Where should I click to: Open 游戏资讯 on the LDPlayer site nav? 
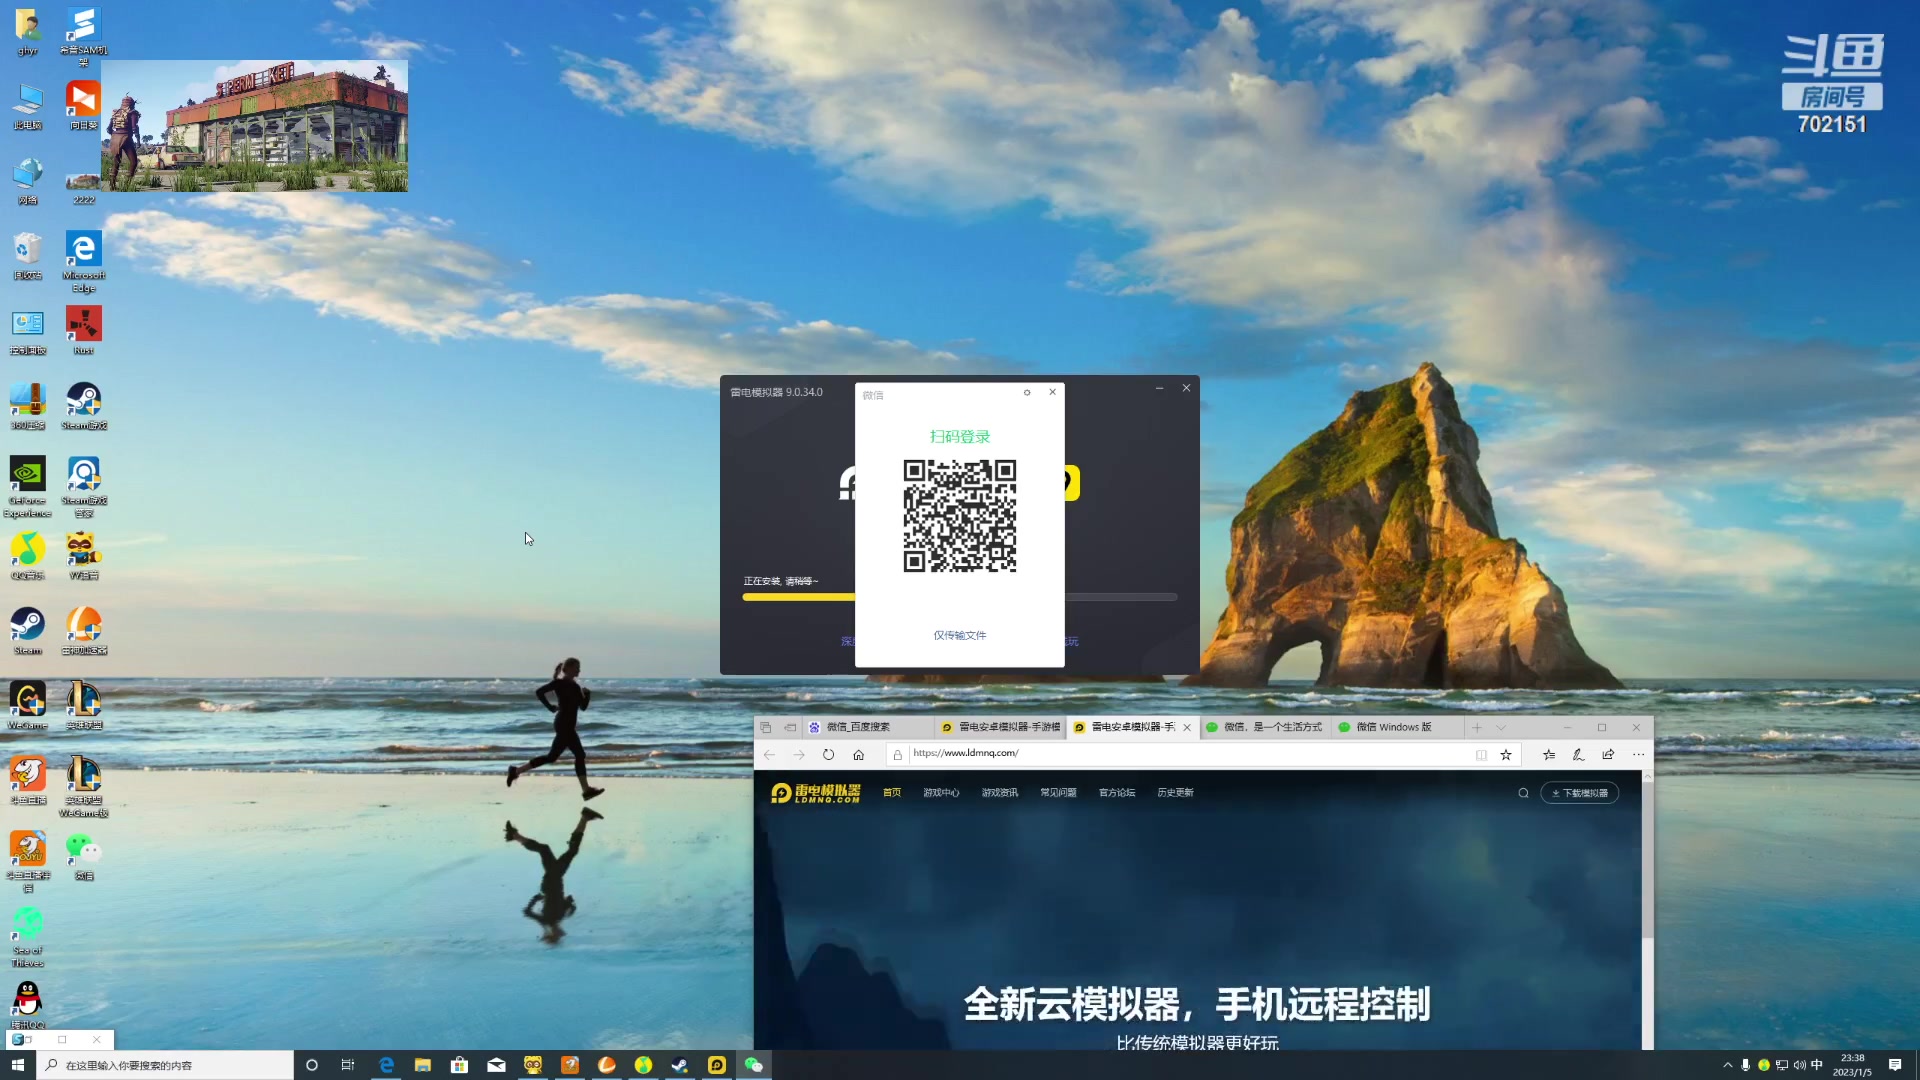(x=1000, y=793)
